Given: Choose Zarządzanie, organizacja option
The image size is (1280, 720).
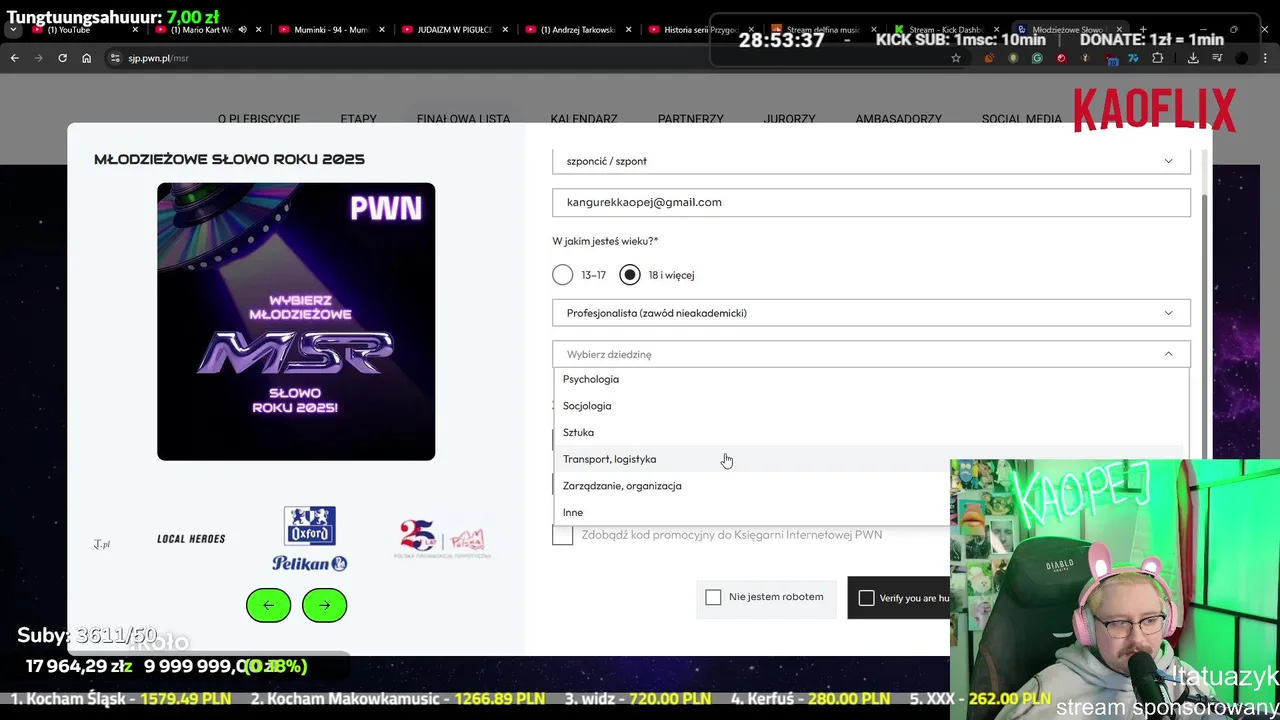Looking at the screenshot, I should click(751, 486).
